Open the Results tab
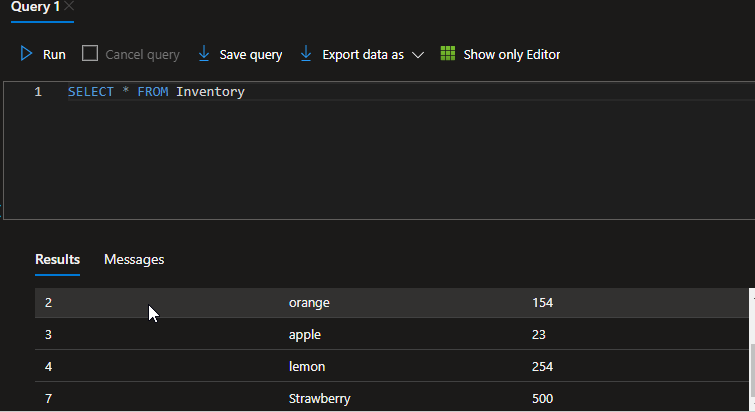 57,259
